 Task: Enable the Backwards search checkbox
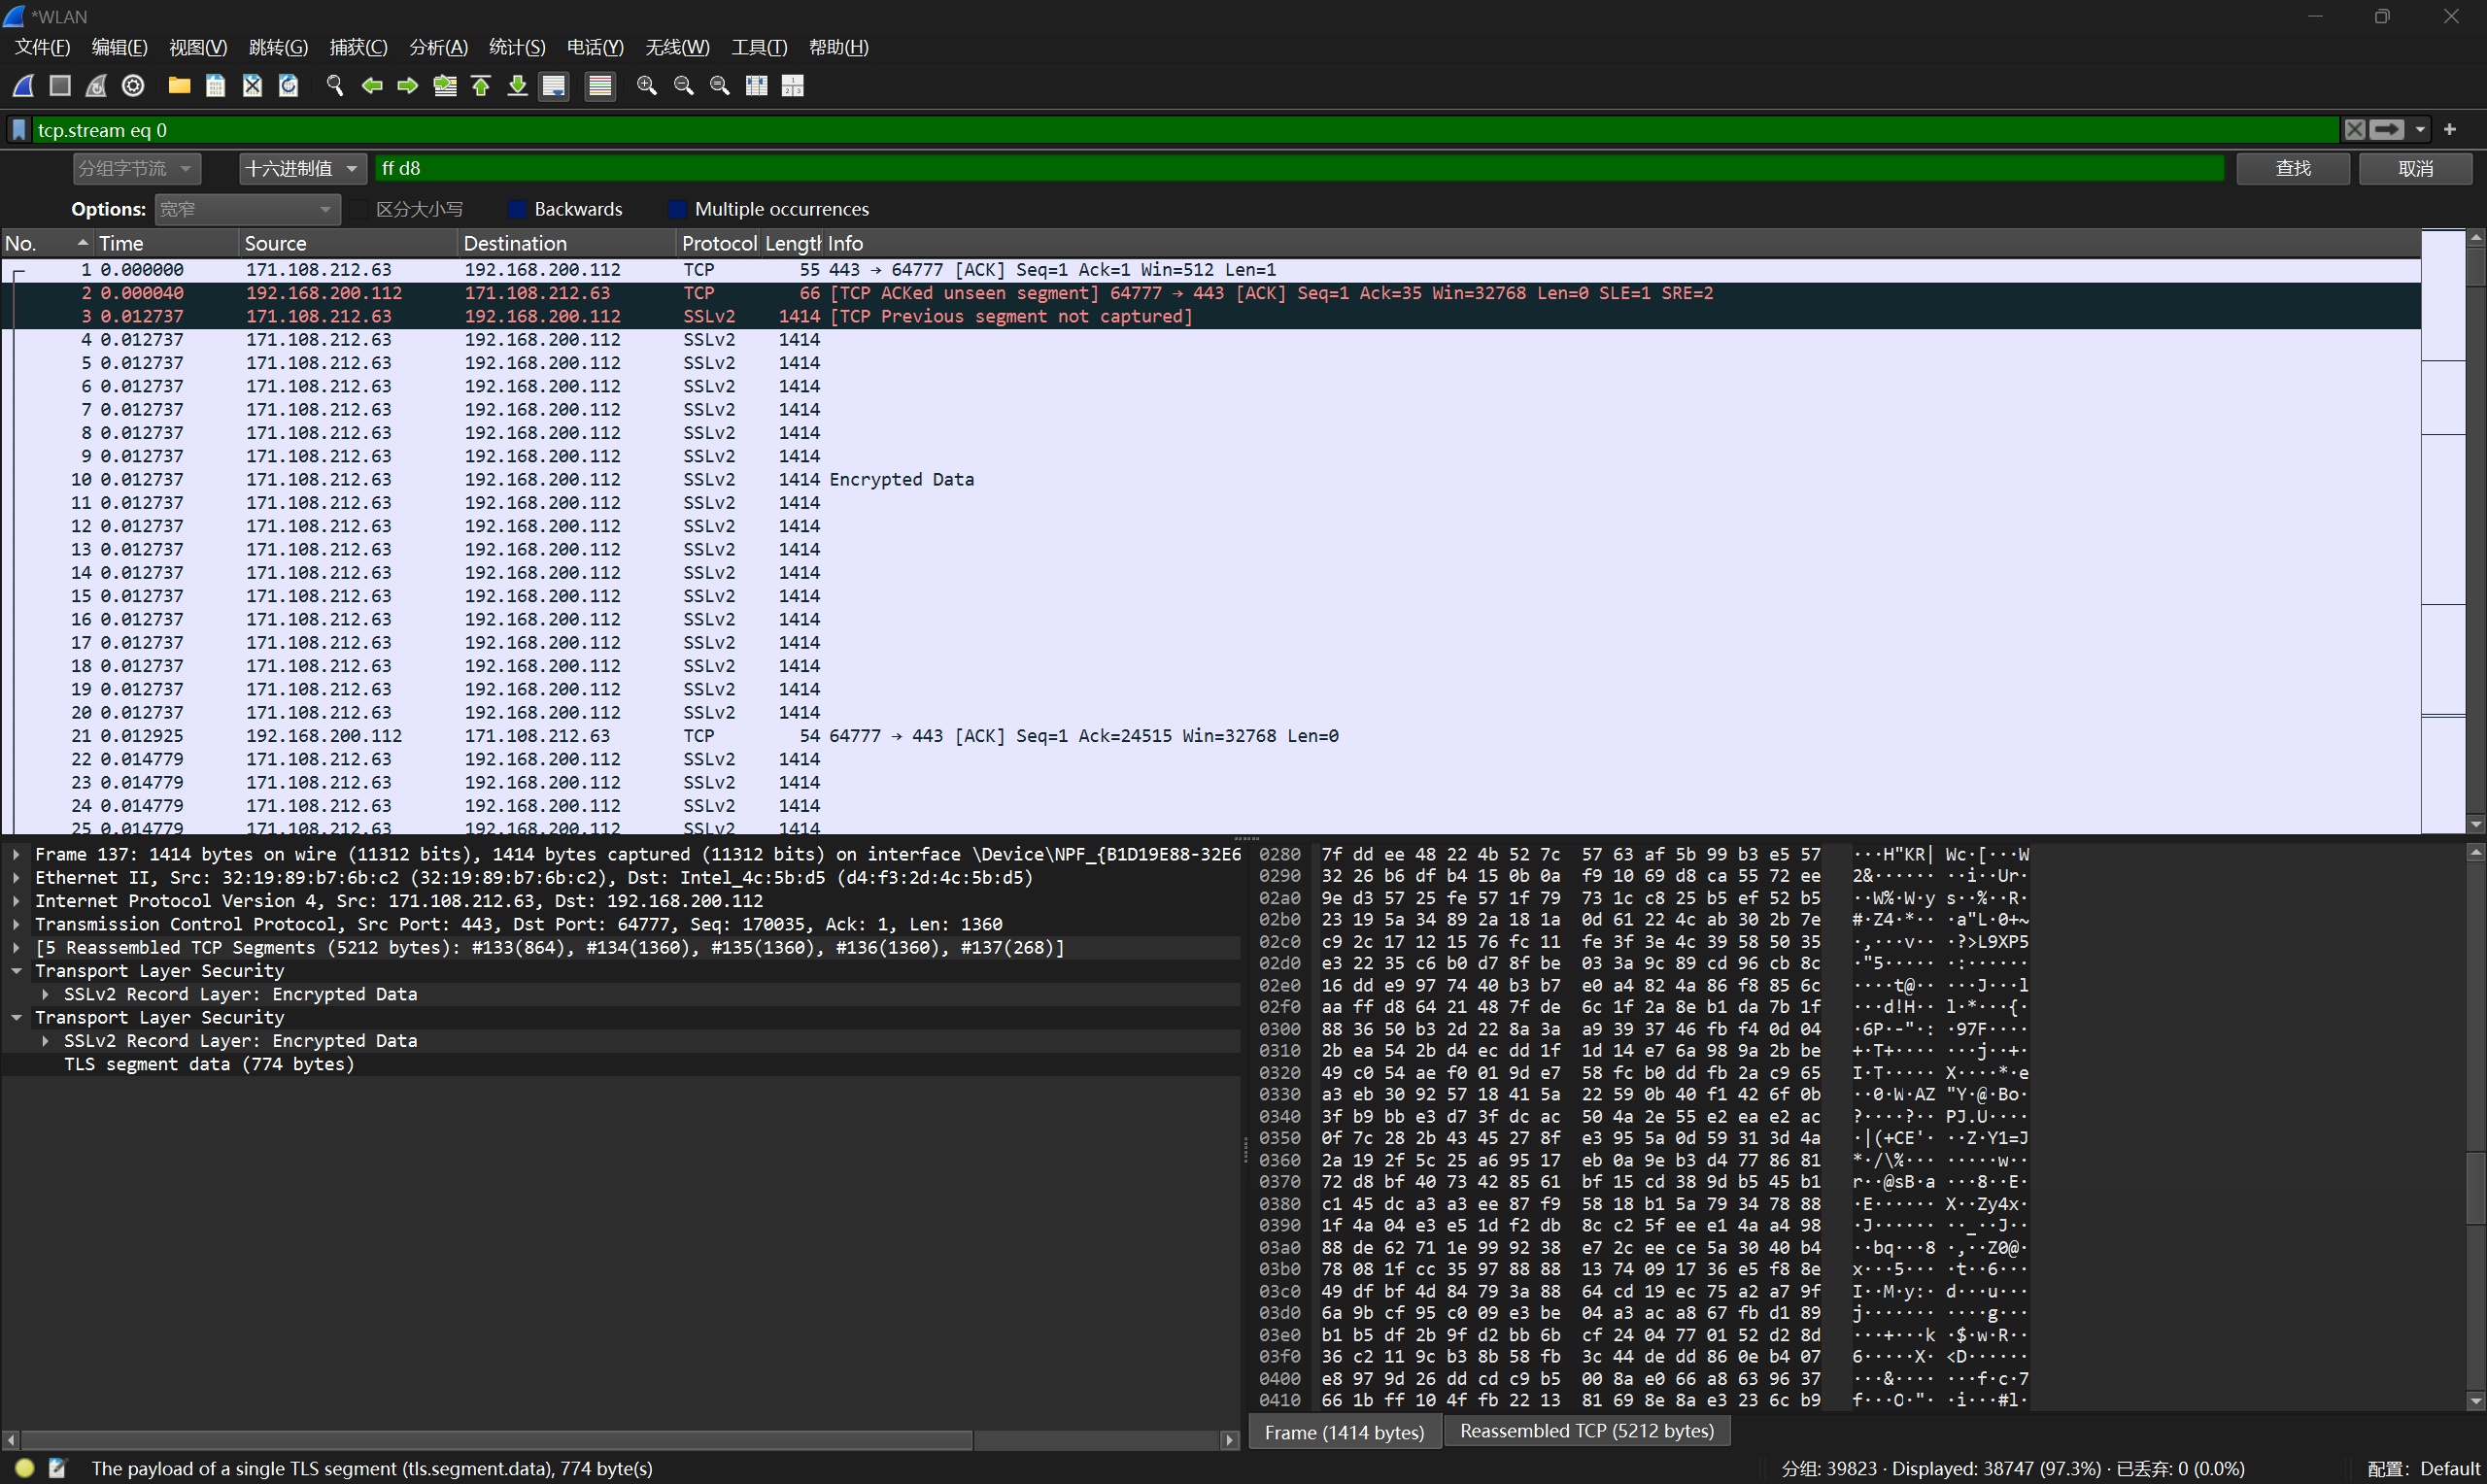pyautogui.click(x=517, y=209)
